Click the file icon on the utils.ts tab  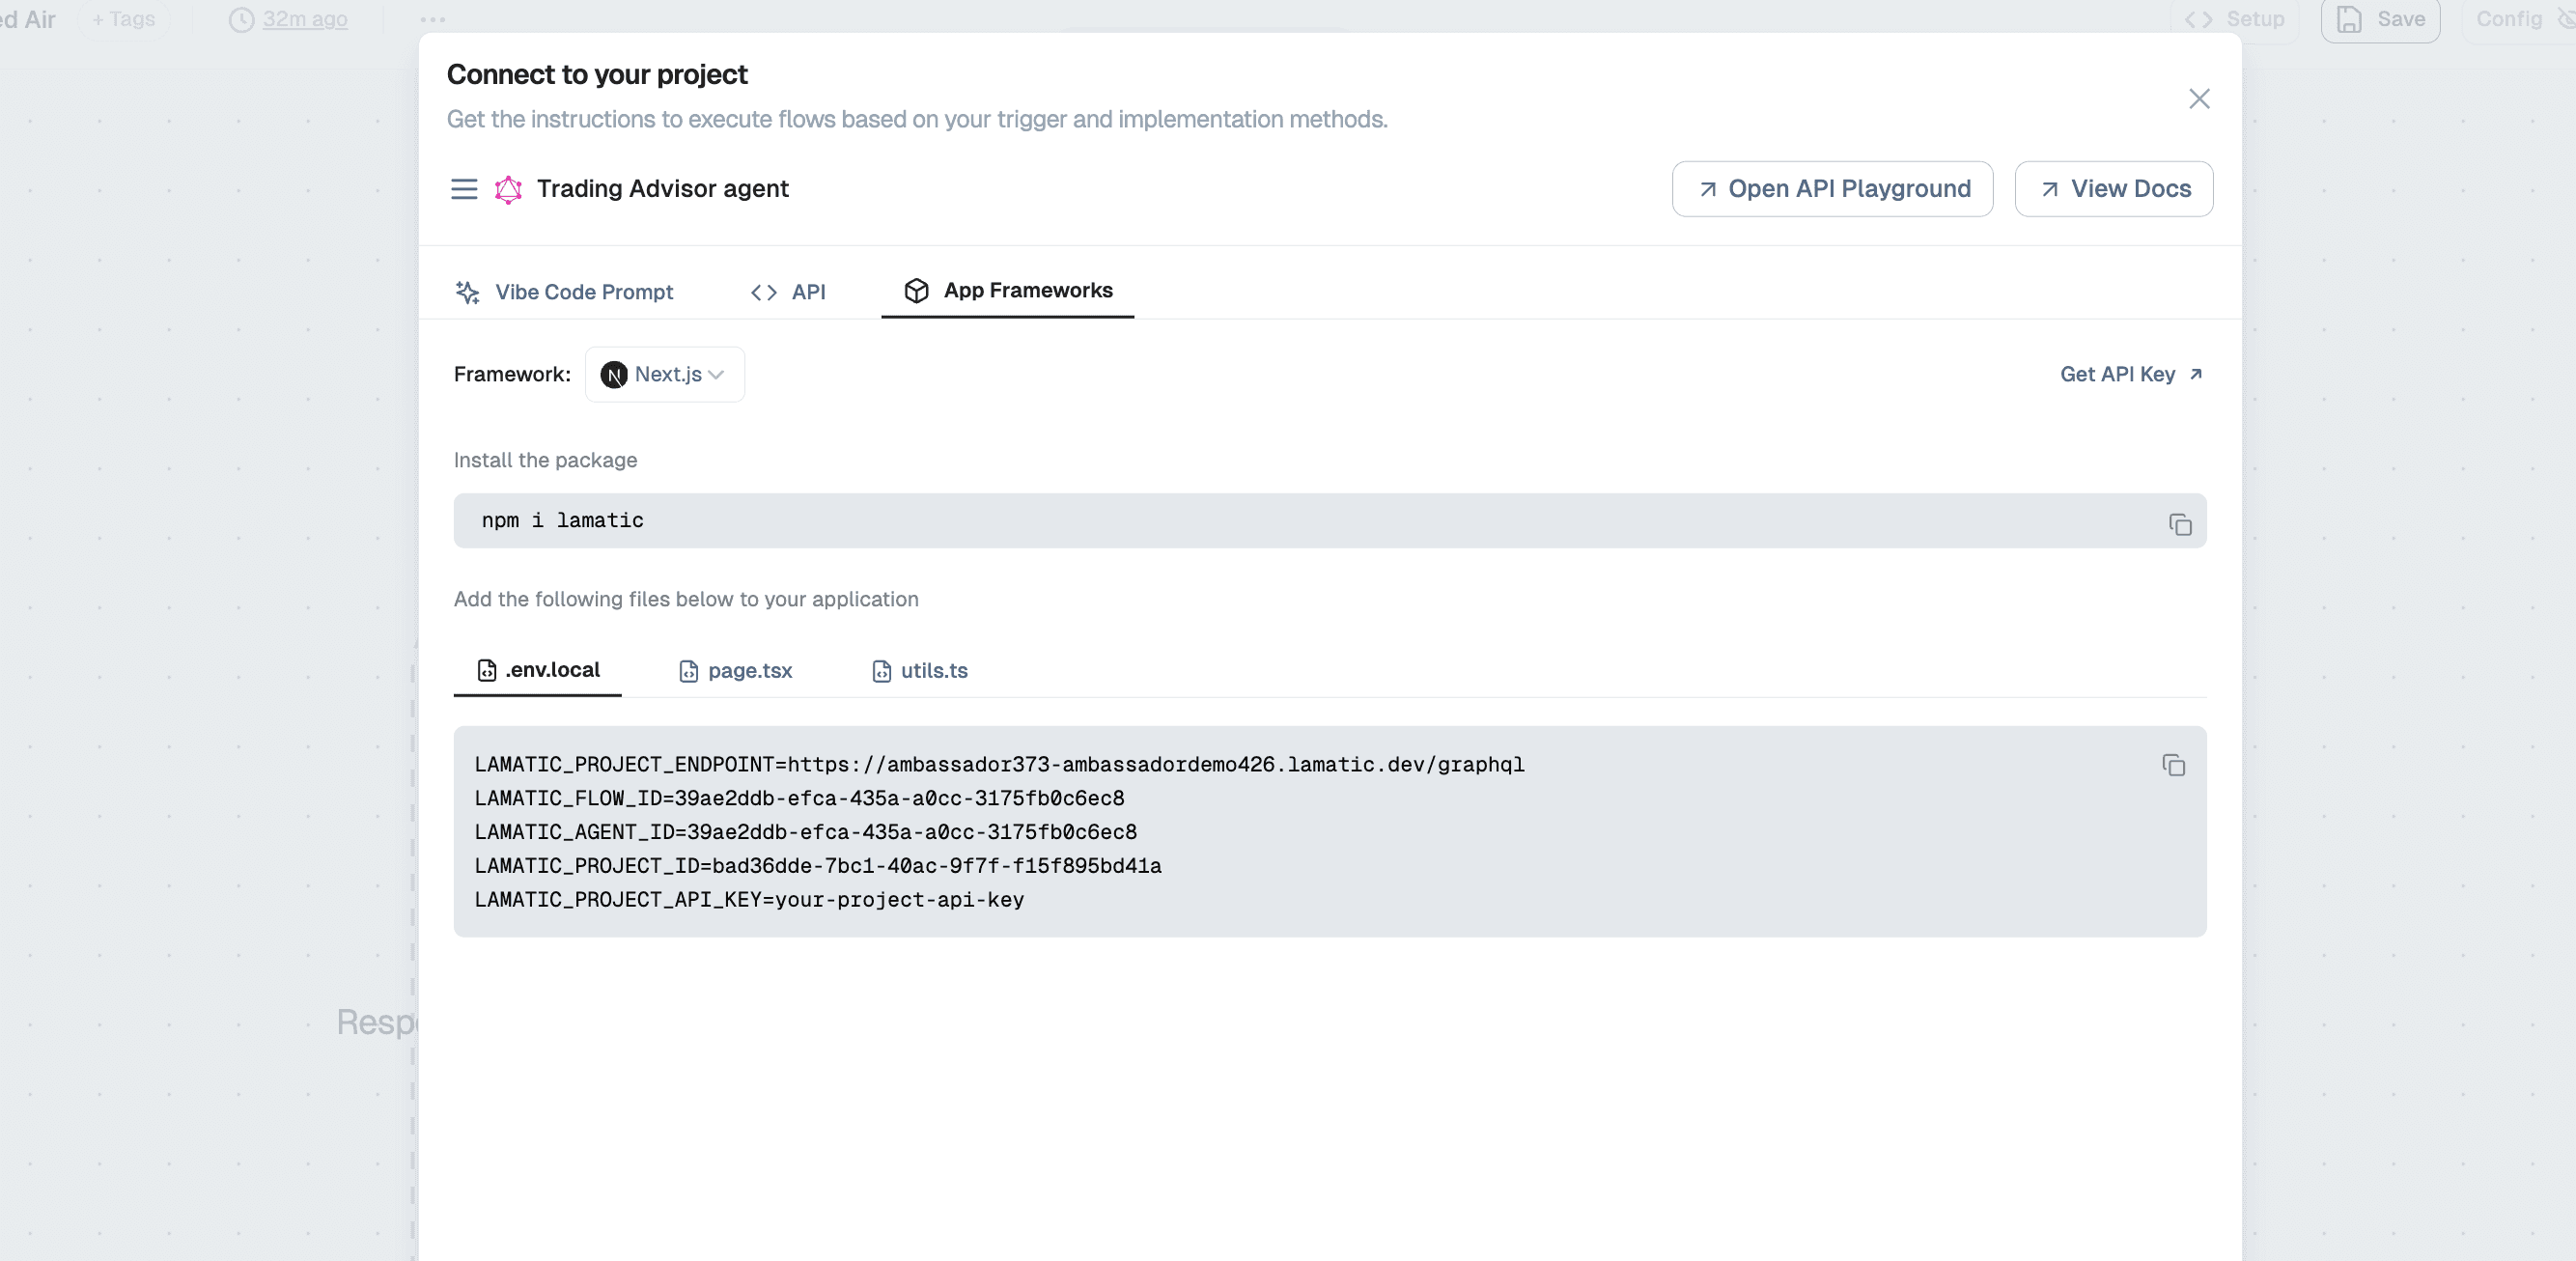(x=881, y=672)
